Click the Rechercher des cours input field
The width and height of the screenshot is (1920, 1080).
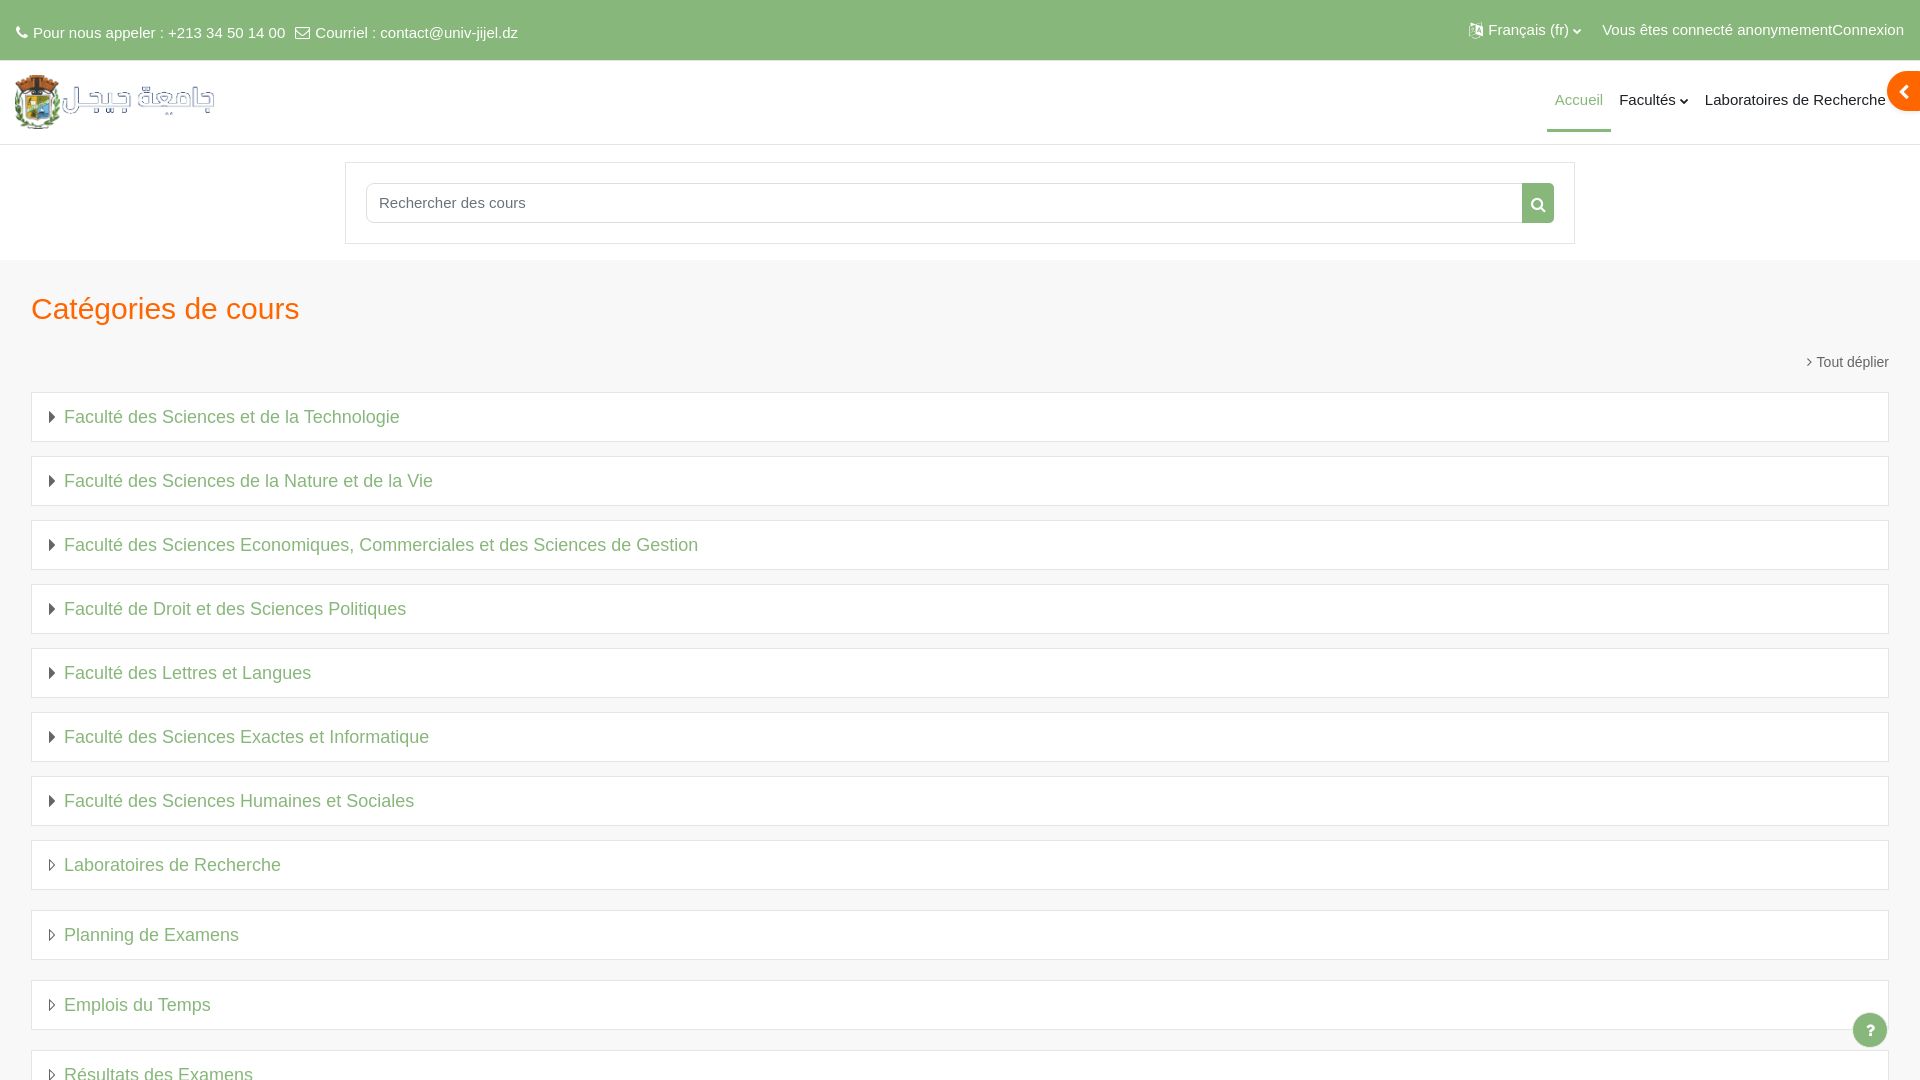click(x=942, y=202)
